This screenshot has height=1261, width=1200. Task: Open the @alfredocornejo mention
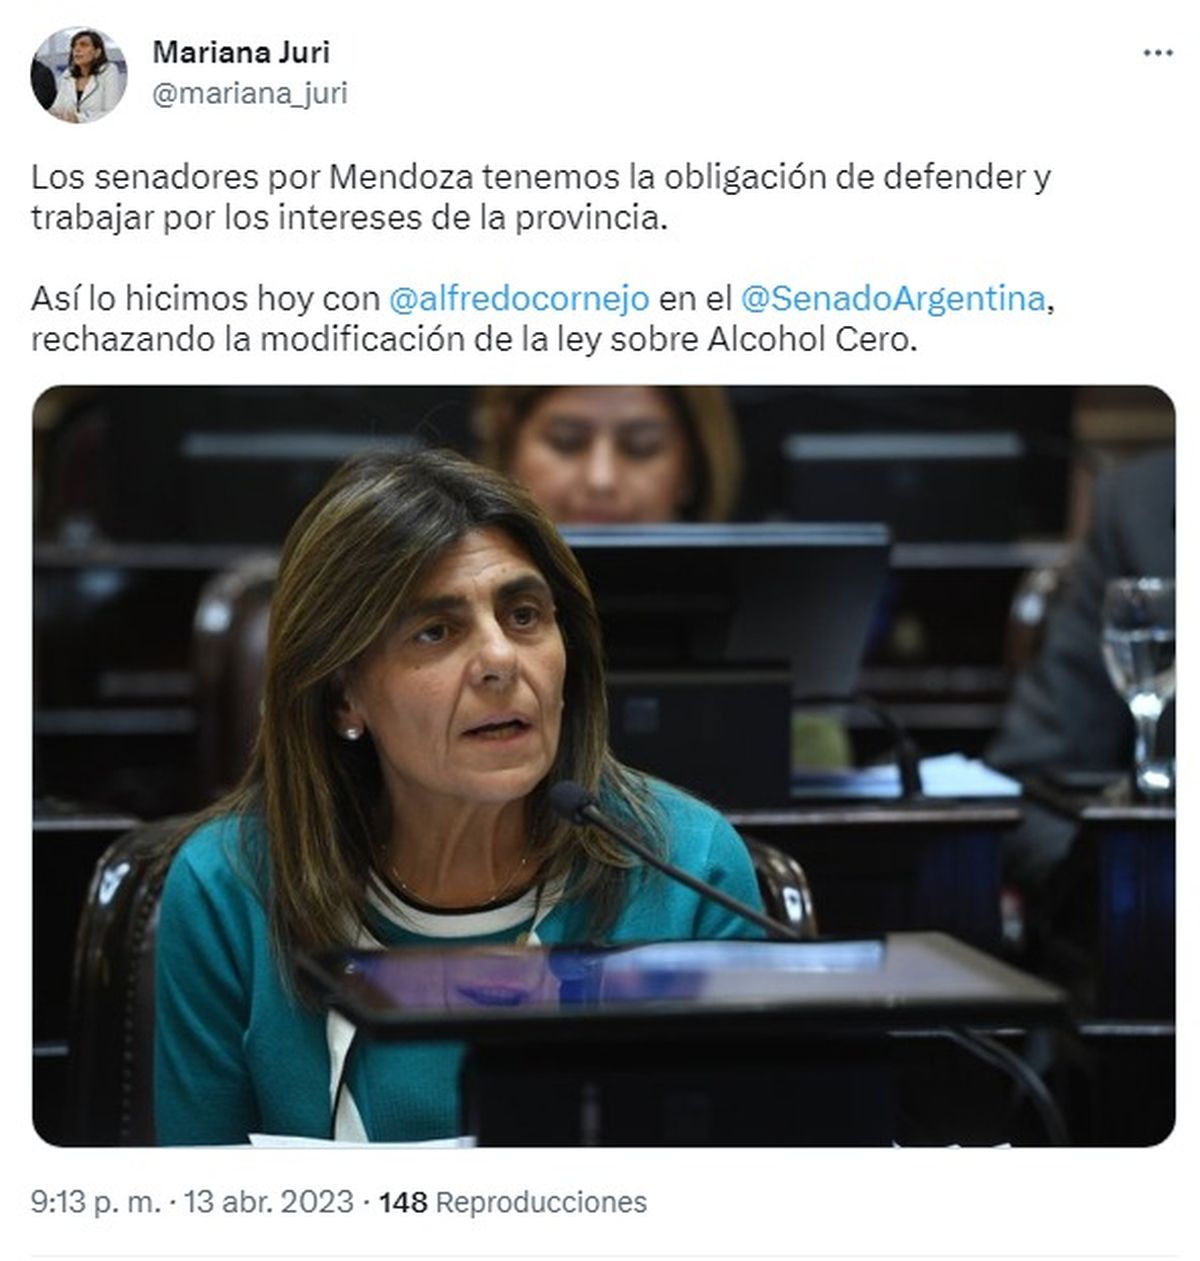coord(518,298)
